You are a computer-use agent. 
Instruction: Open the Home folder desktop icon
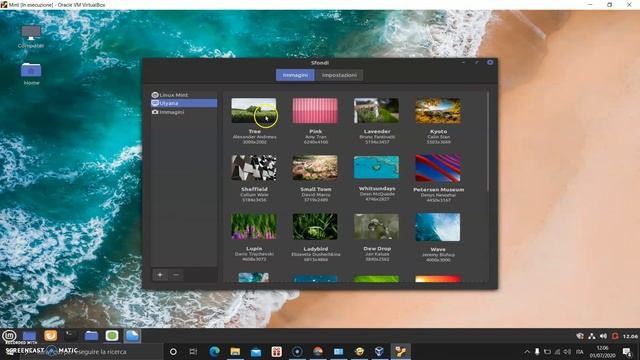[31, 74]
